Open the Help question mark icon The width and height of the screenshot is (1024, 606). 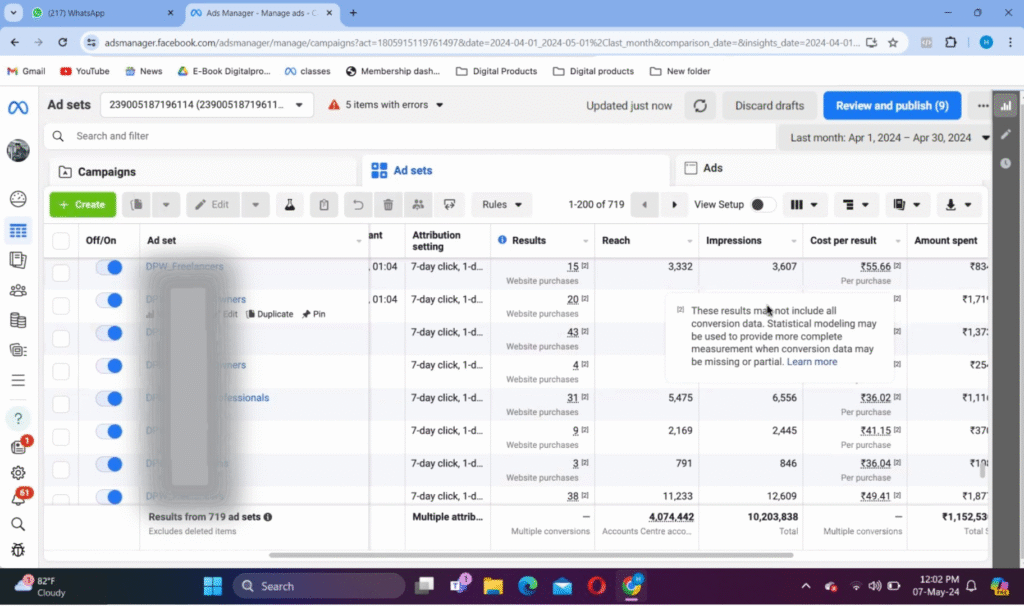point(18,418)
